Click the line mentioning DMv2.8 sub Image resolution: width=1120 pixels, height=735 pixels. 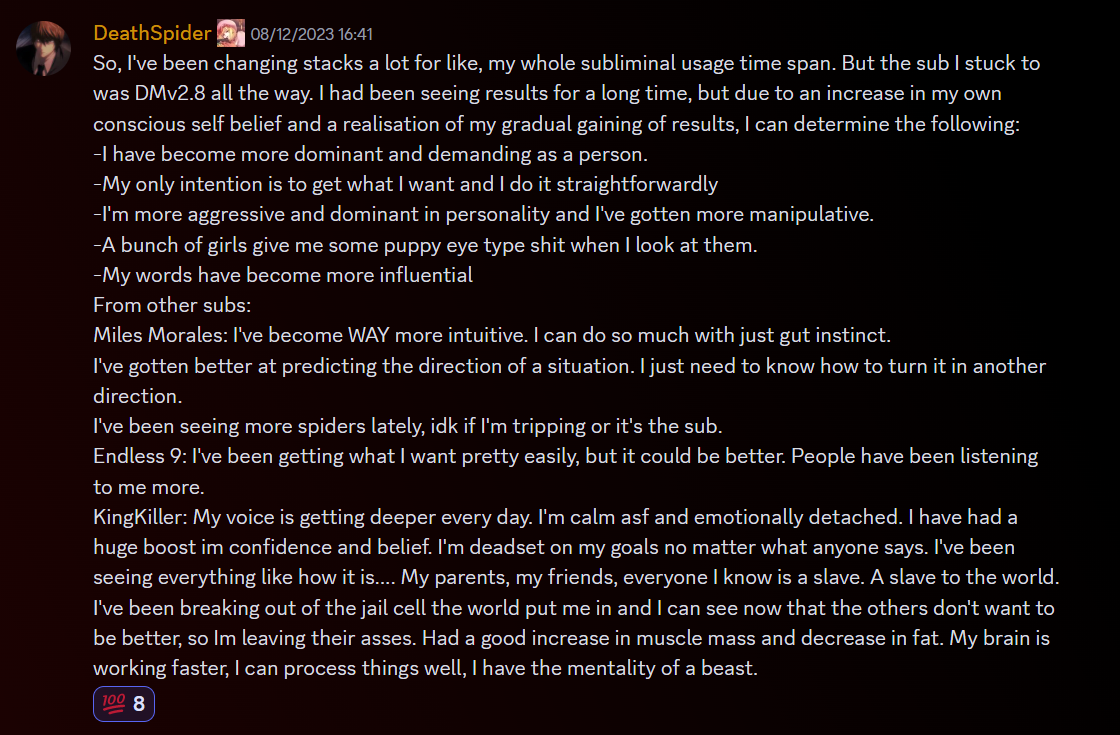pos(547,94)
